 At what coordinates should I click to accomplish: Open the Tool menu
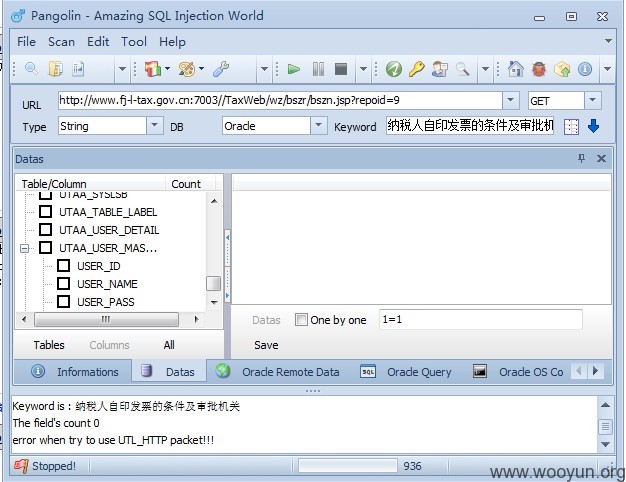click(134, 42)
